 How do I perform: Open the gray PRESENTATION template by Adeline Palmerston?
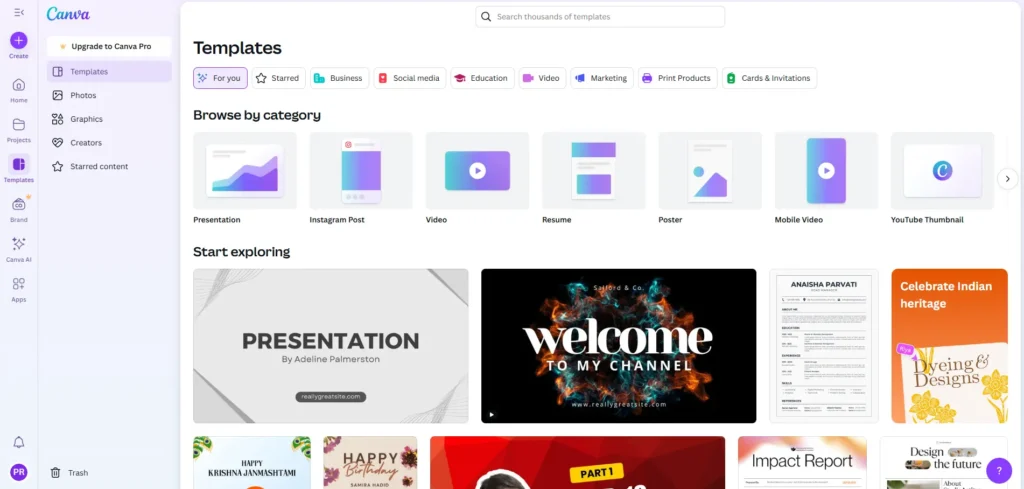click(331, 346)
